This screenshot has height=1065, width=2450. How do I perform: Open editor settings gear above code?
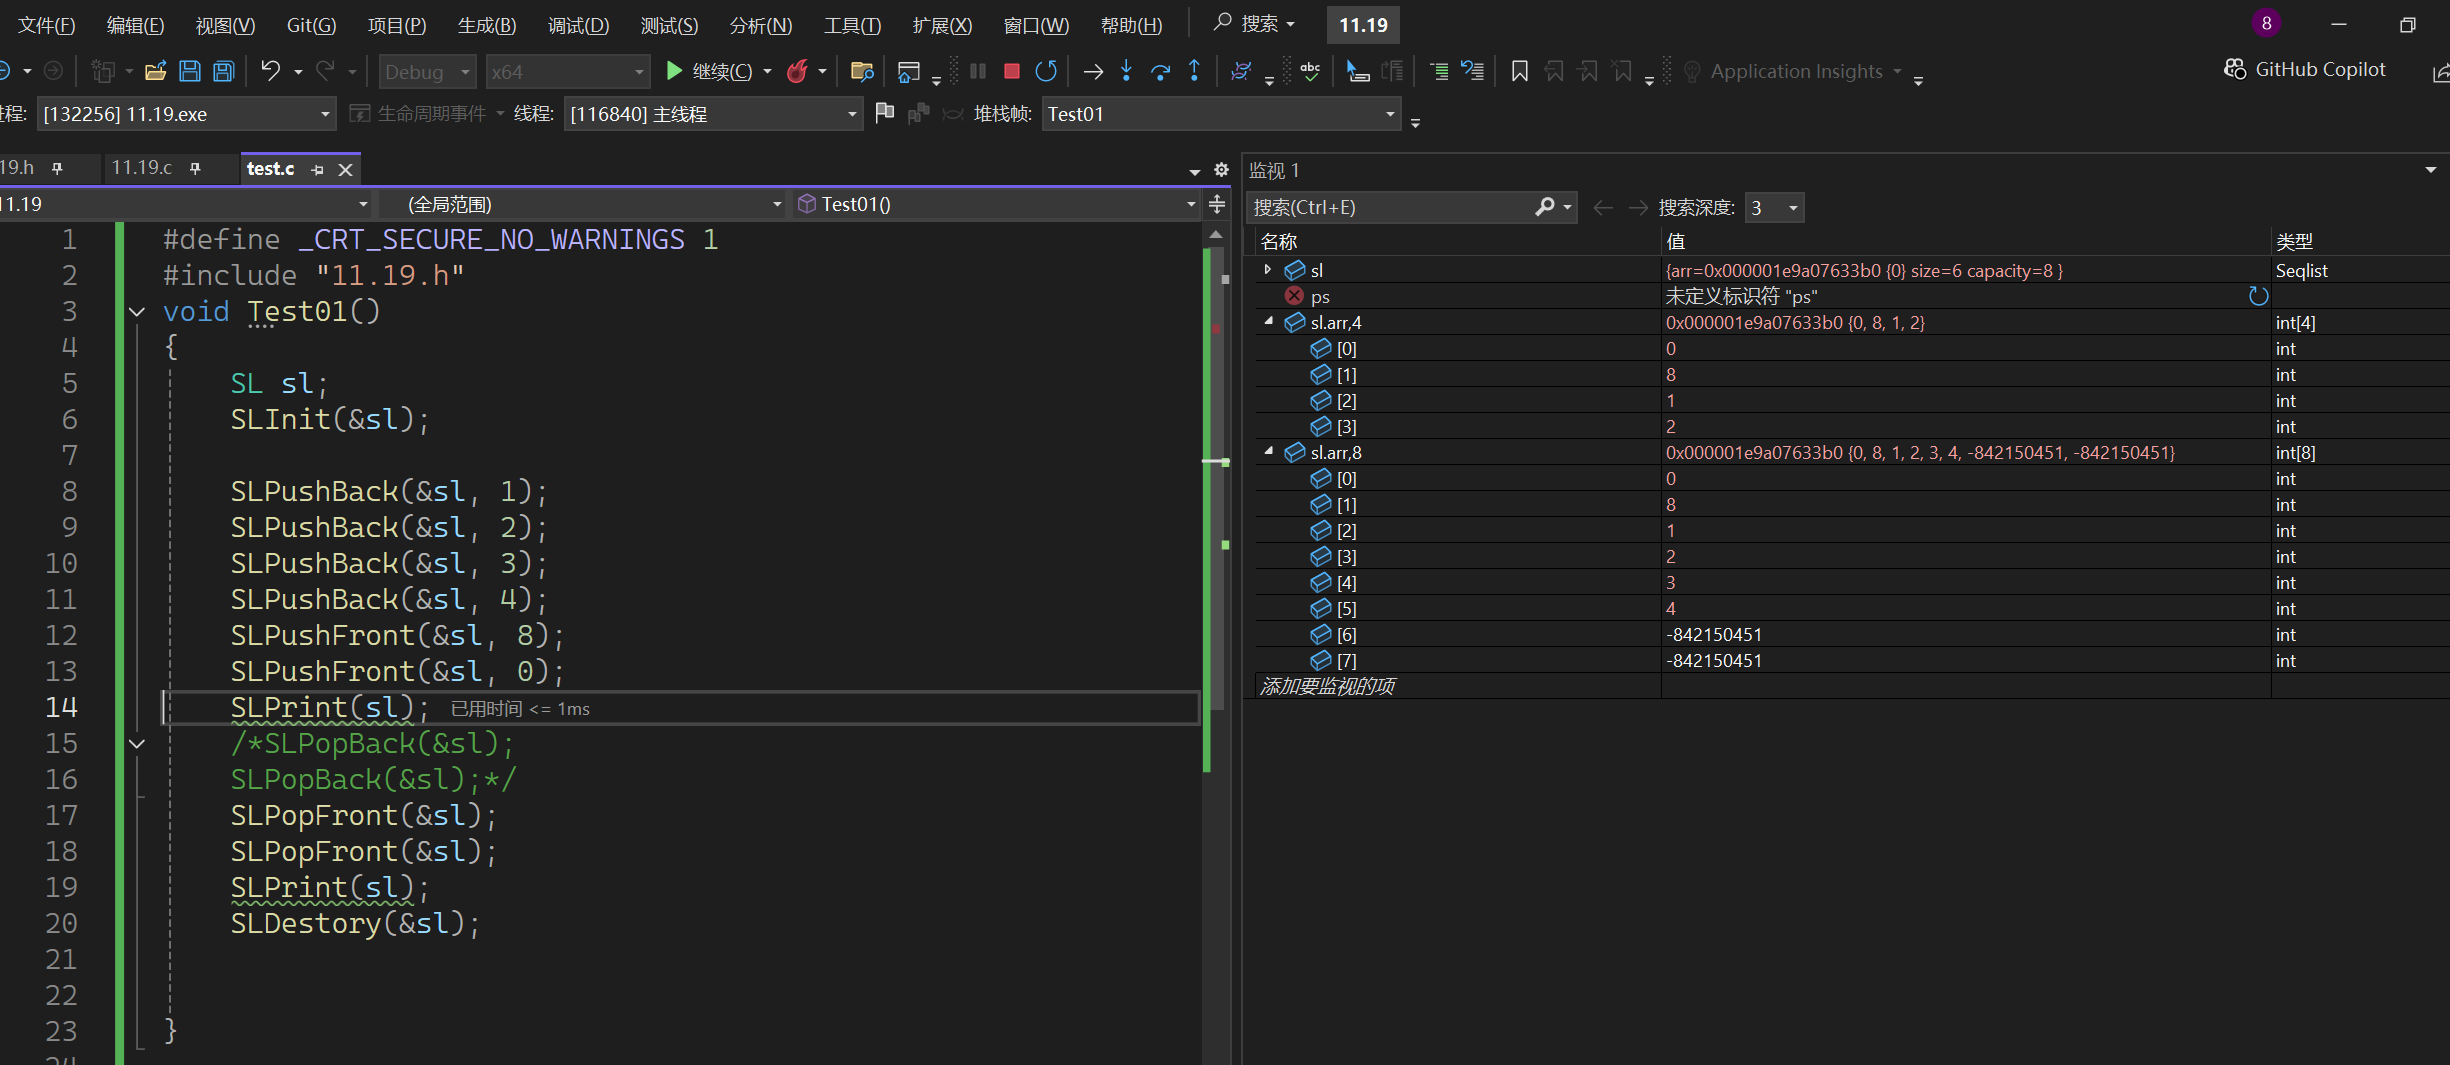tap(1221, 169)
